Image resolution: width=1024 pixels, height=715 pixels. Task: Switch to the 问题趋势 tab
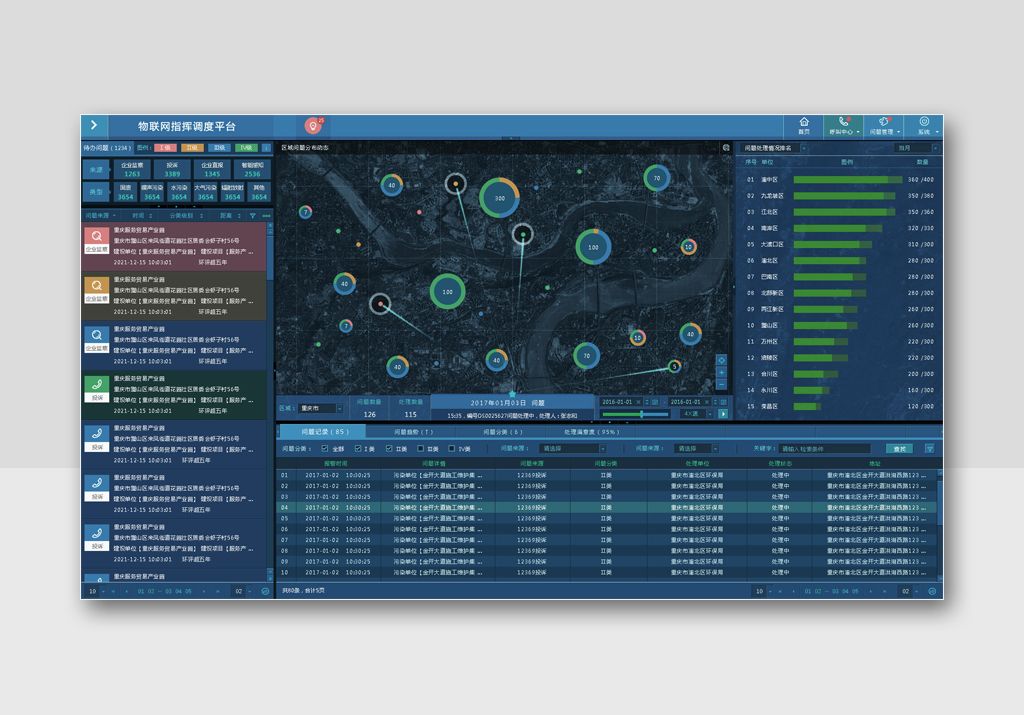pyautogui.click(x=412, y=432)
